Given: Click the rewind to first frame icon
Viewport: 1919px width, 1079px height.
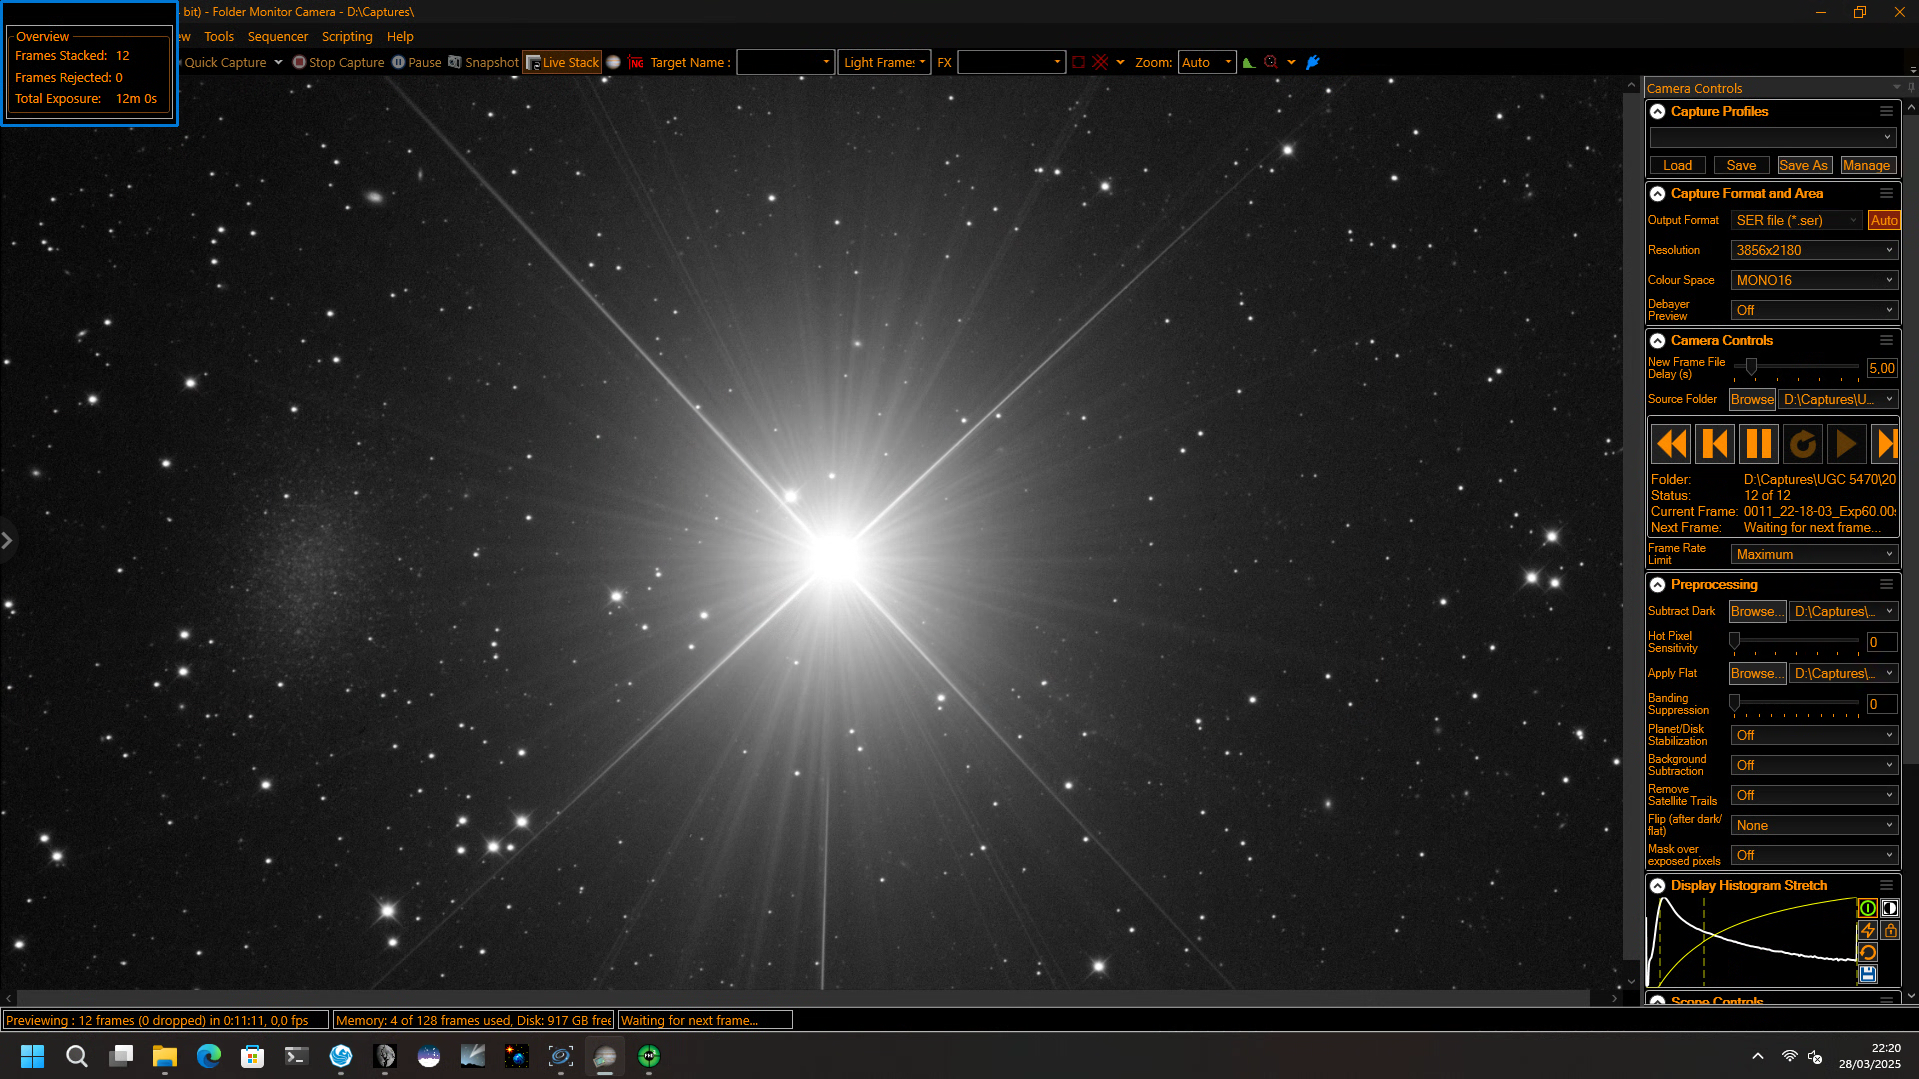Looking at the screenshot, I should point(1671,443).
